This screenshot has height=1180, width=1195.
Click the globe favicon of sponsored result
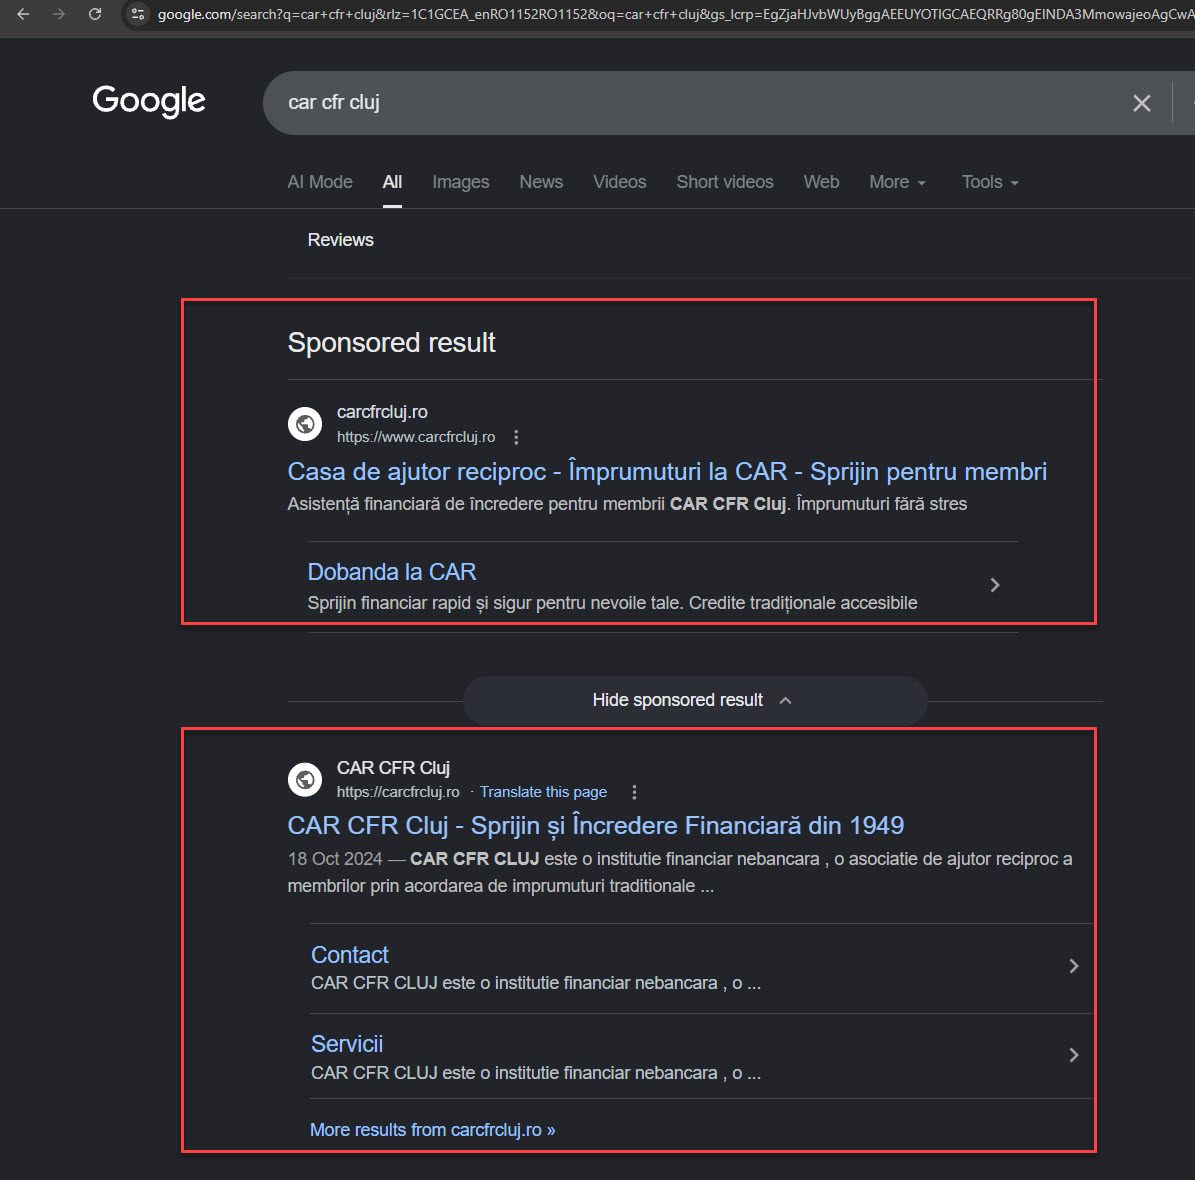click(305, 424)
